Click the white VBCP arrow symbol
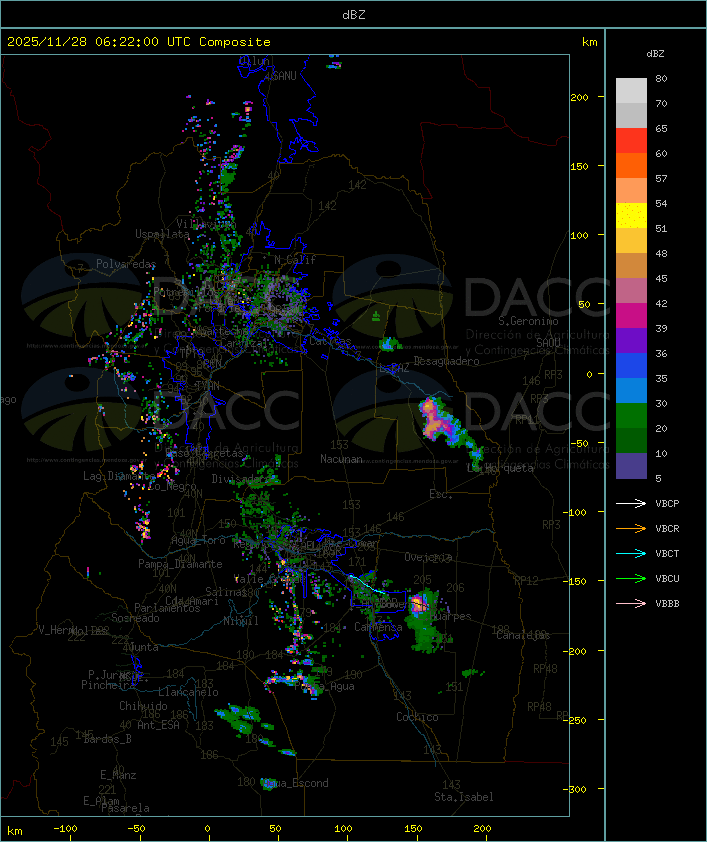 [x=631, y=503]
